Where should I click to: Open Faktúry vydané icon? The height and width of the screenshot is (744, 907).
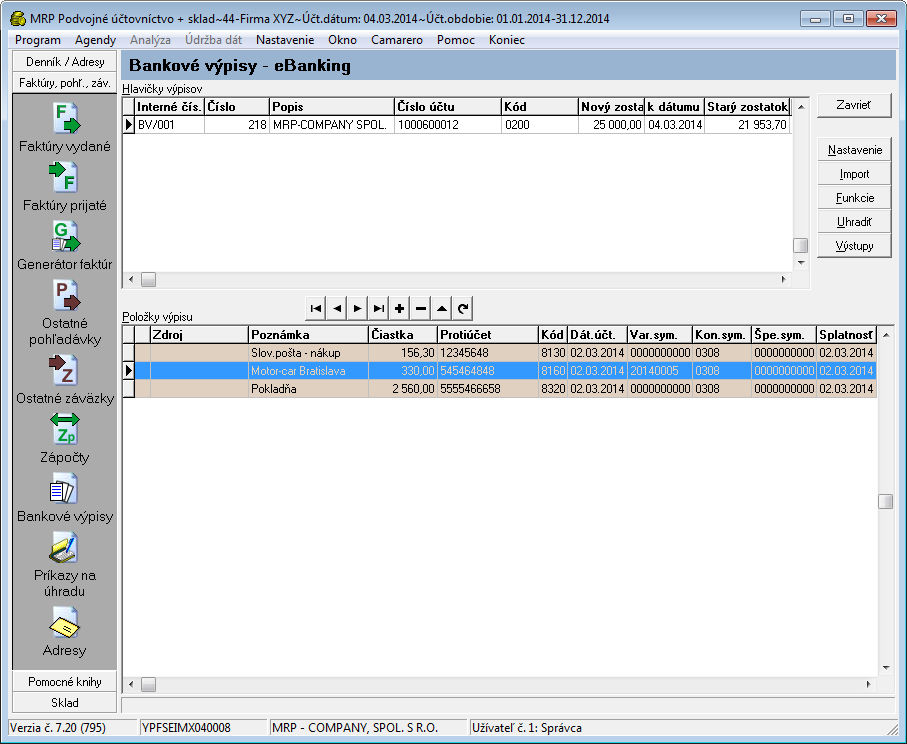click(x=65, y=118)
